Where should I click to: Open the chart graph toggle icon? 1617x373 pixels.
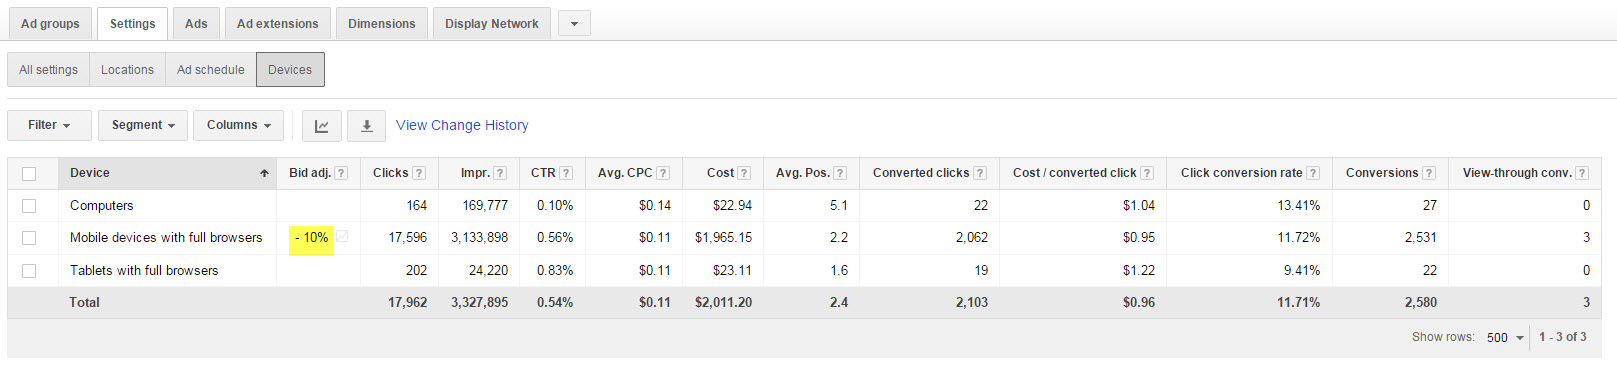[322, 126]
